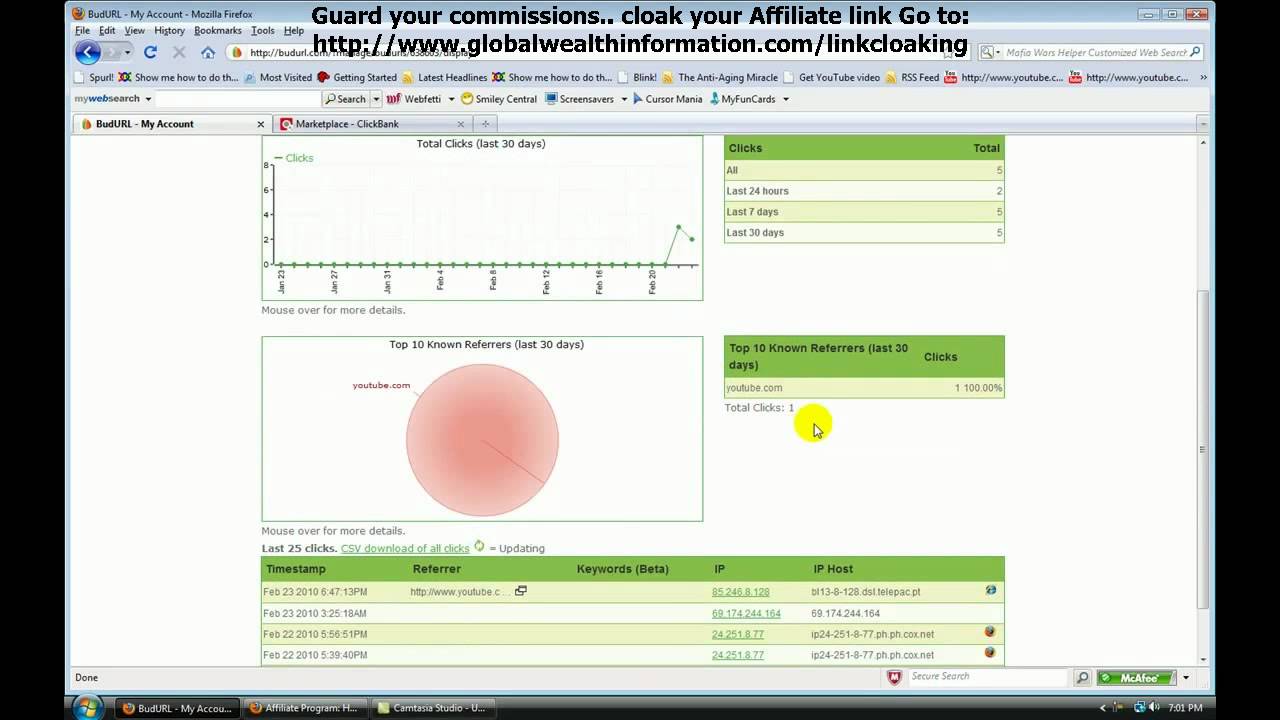Open the Getting Started bookmark

point(357,77)
